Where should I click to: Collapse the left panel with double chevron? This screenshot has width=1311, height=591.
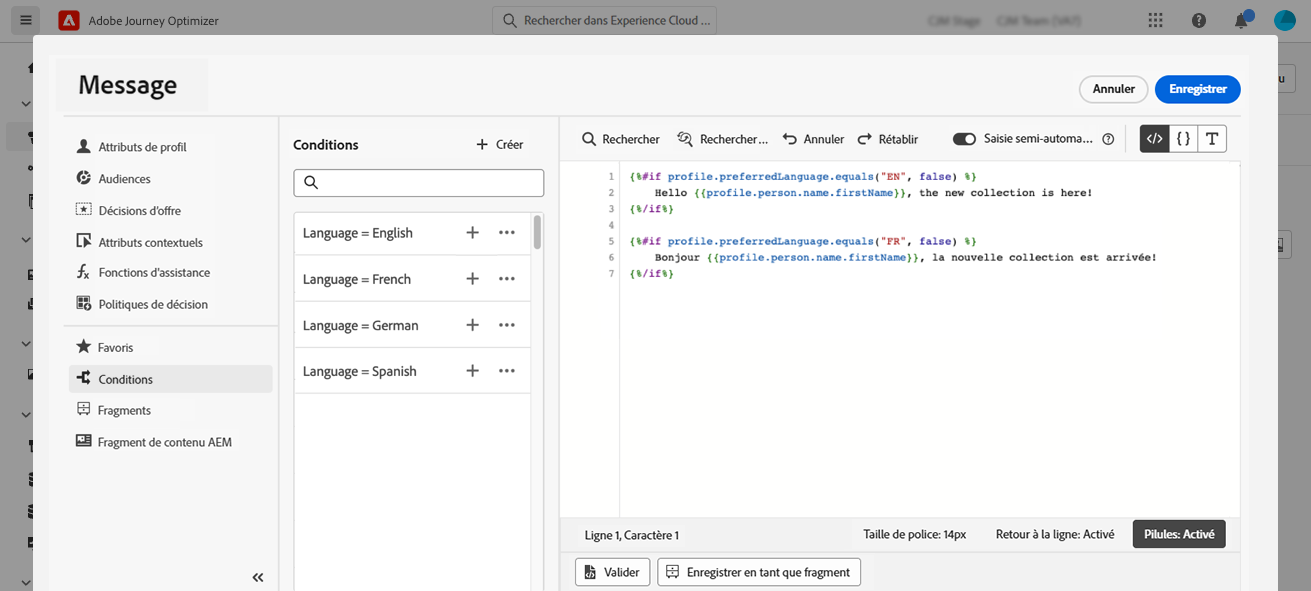pyautogui.click(x=258, y=577)
